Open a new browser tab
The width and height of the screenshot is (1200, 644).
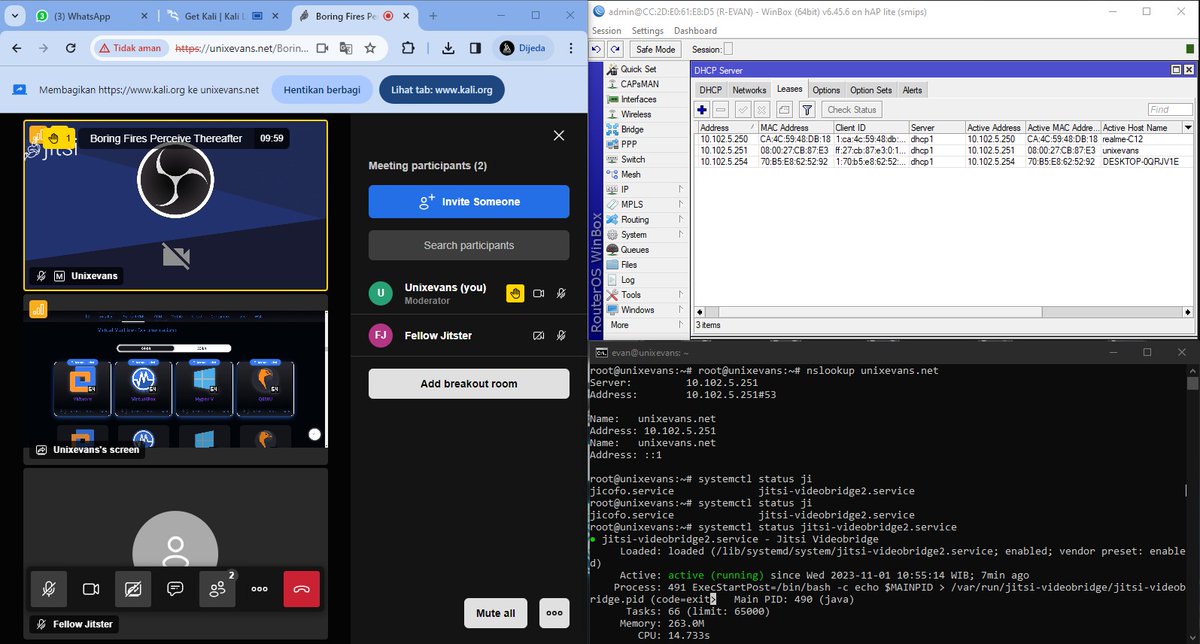433,17
